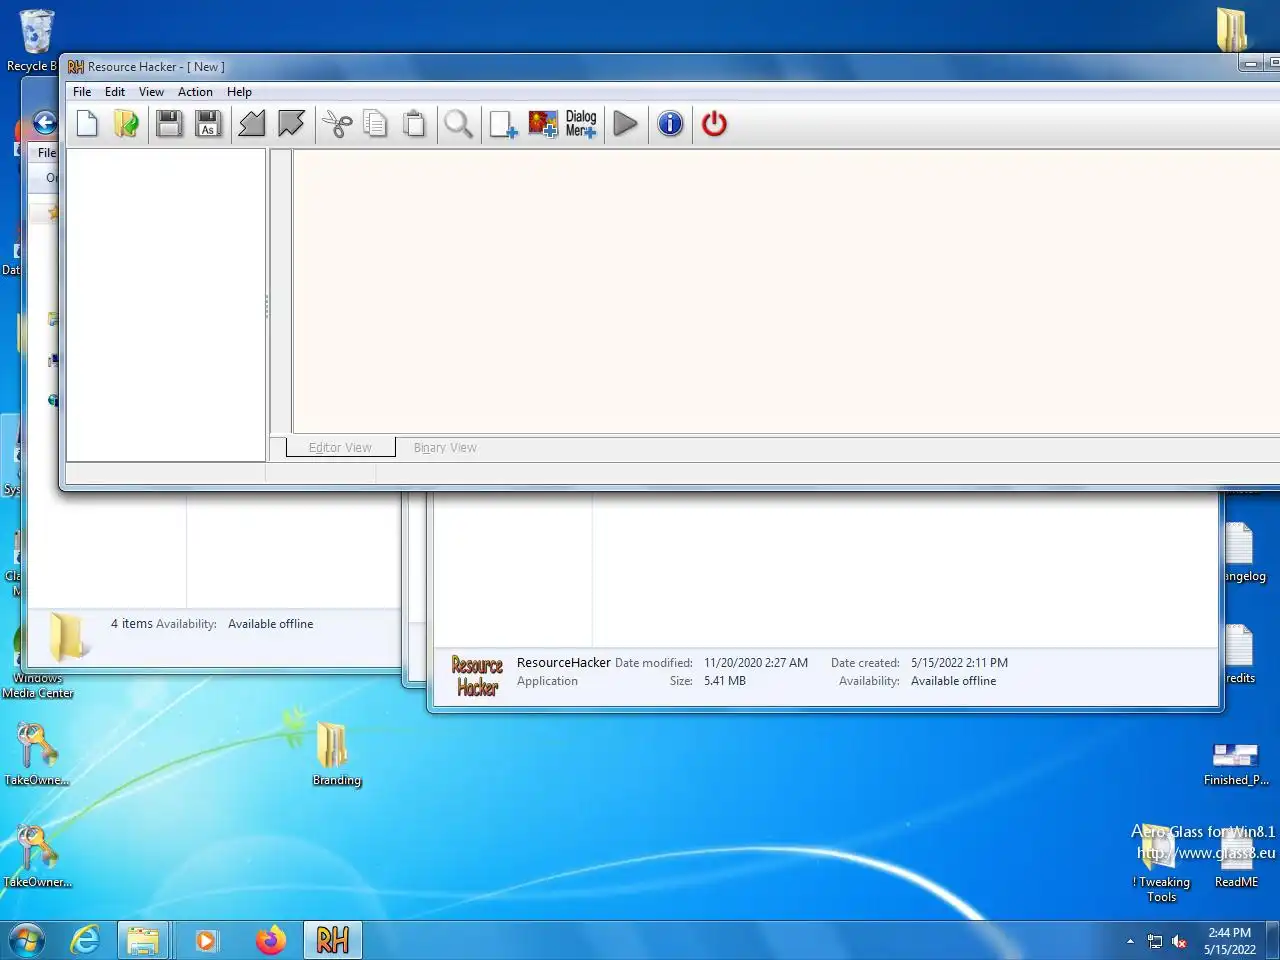Open Find with the magnifying glass icon

(458, 124)
